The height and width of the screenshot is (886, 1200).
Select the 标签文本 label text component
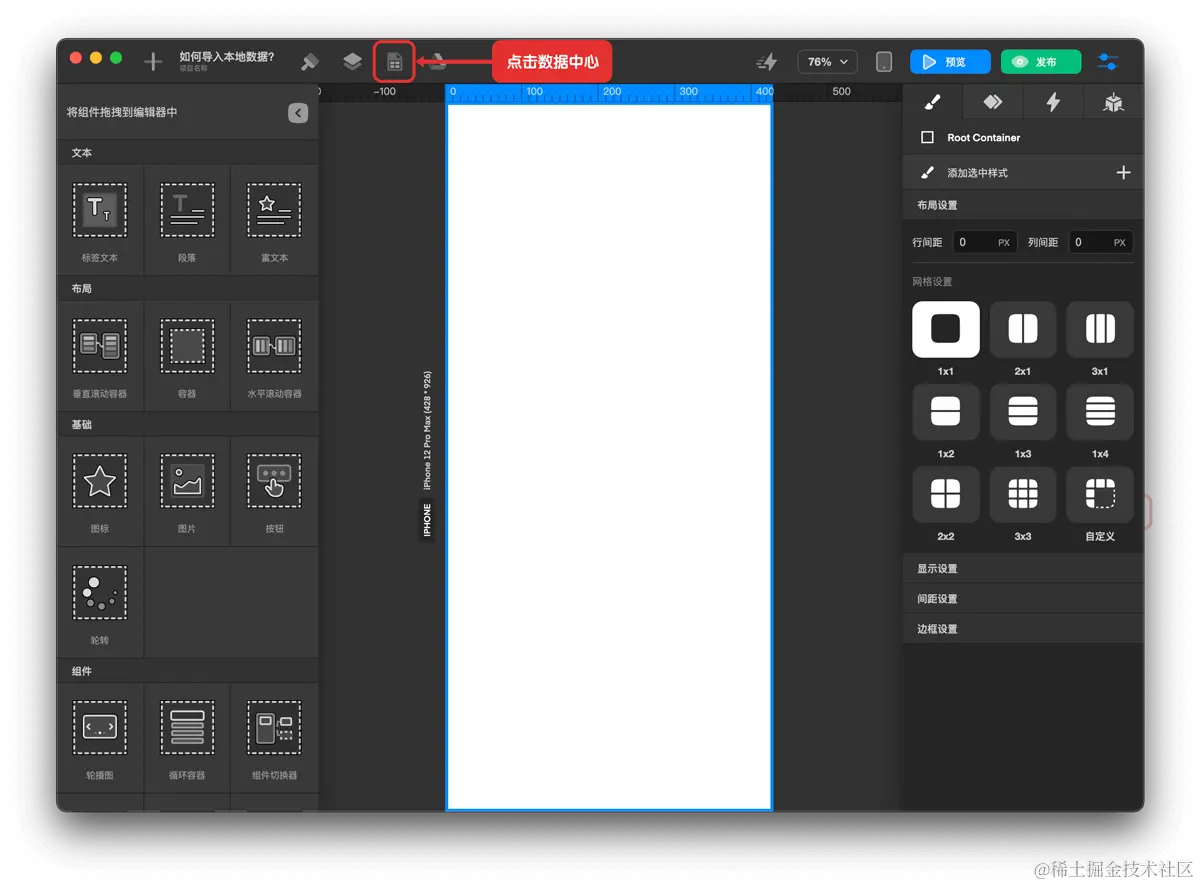coord(100,220)
